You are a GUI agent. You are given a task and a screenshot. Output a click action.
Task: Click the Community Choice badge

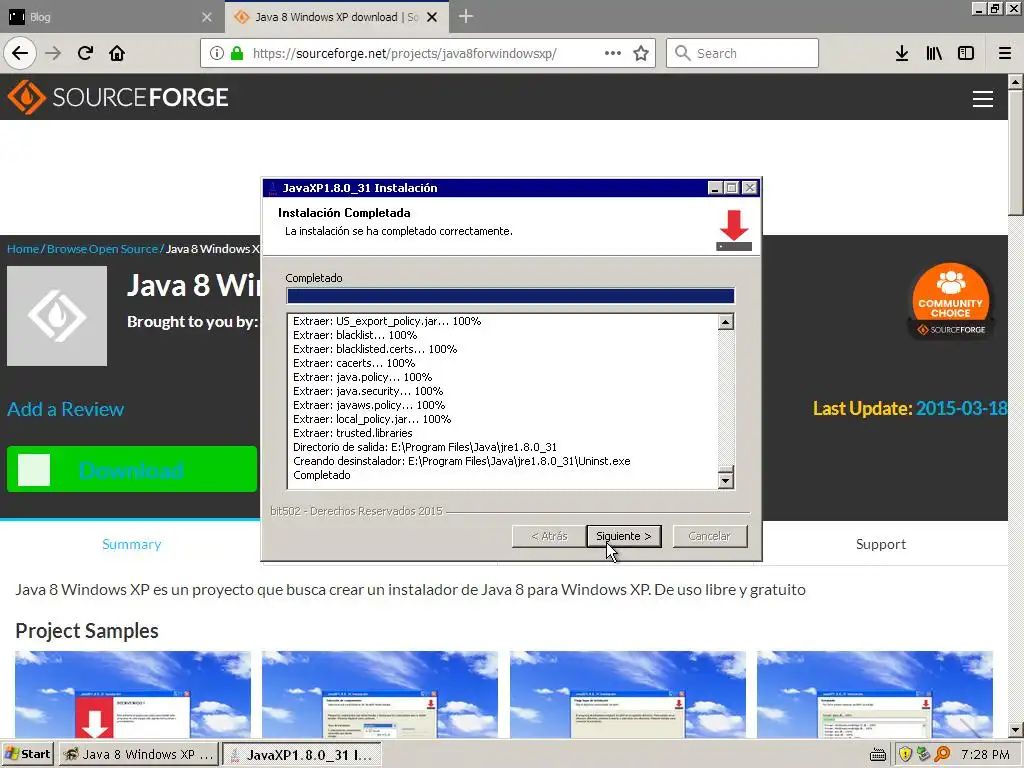point(951,301)
